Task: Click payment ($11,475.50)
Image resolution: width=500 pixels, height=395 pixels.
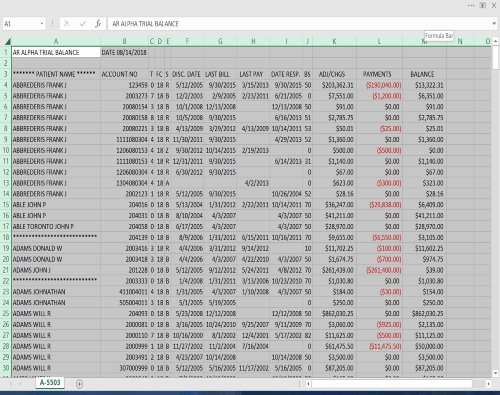Action: pyautogui.click(x=379, y=346)
